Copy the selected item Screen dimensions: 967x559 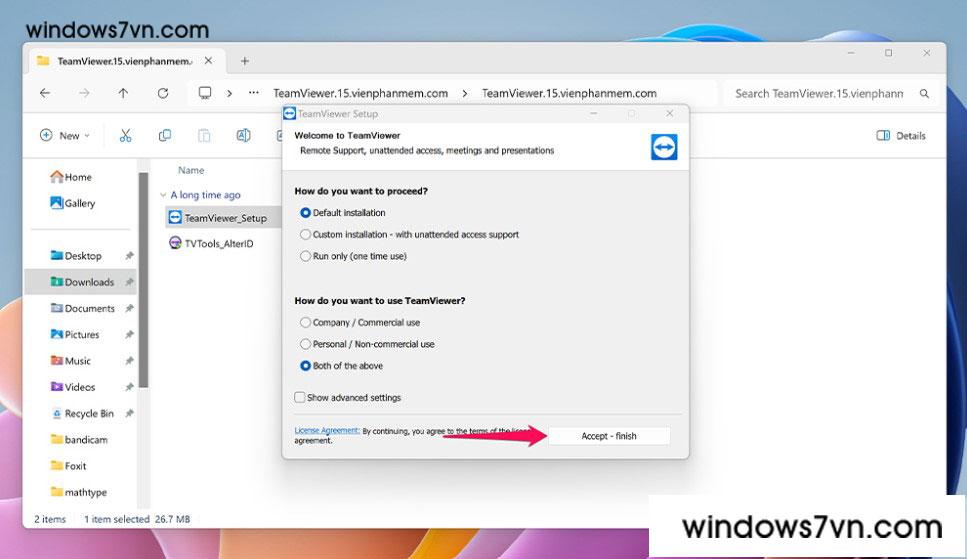click(x=165, y=136)
